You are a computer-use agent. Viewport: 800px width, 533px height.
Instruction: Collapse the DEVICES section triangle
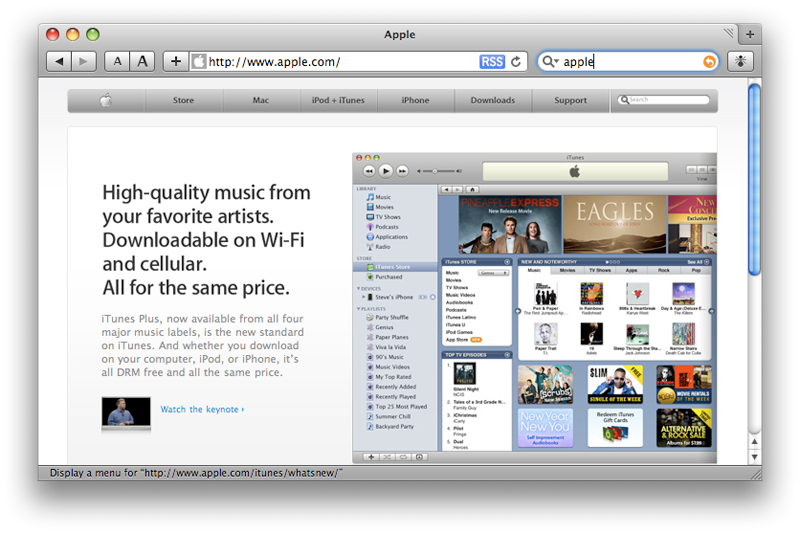(358, 289)
